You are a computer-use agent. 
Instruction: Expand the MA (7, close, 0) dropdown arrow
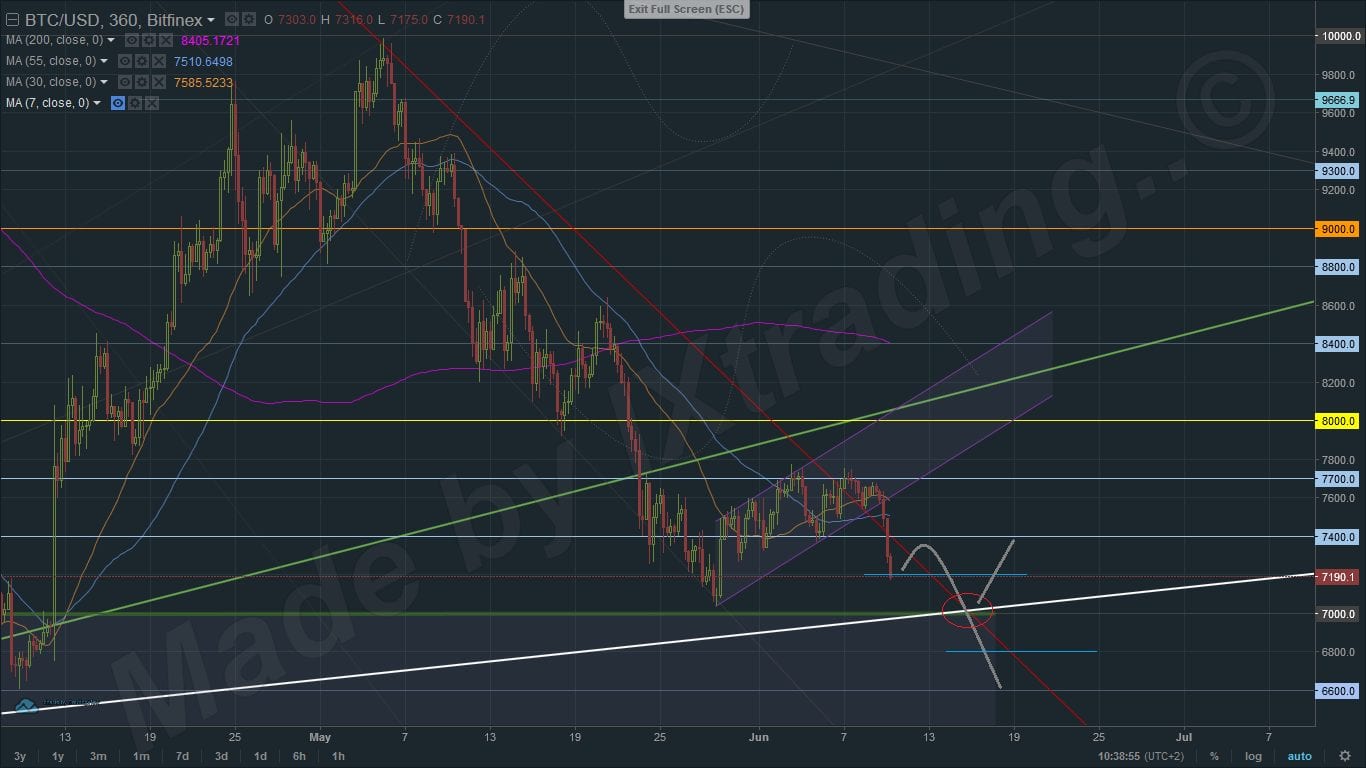click(97, 103)
